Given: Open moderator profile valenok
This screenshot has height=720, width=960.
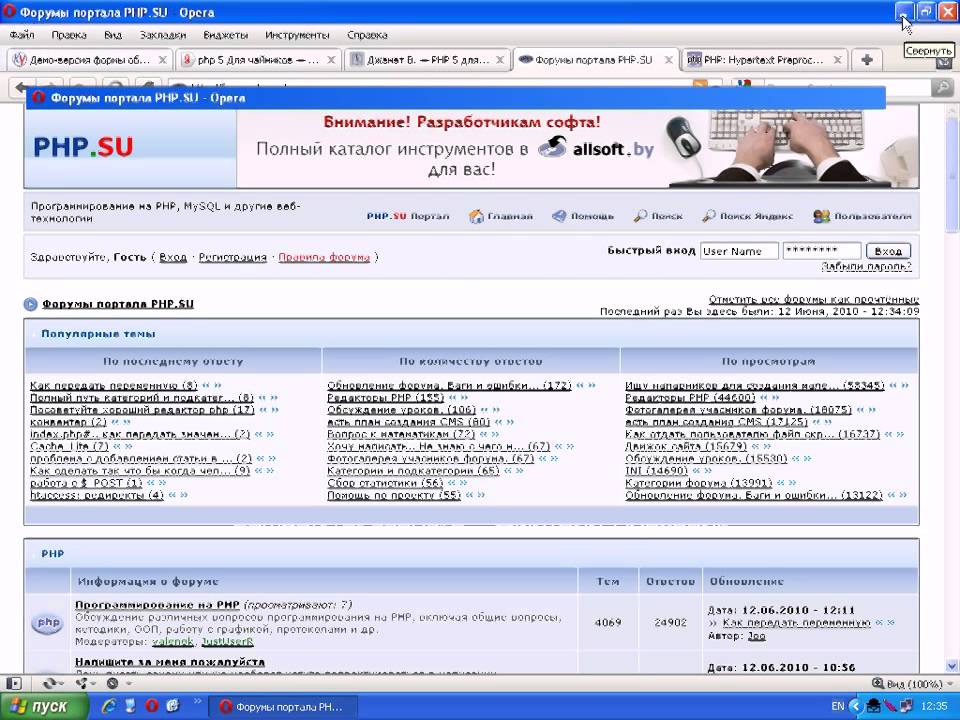Looking at the screenshot, I should tap(173, 642).
